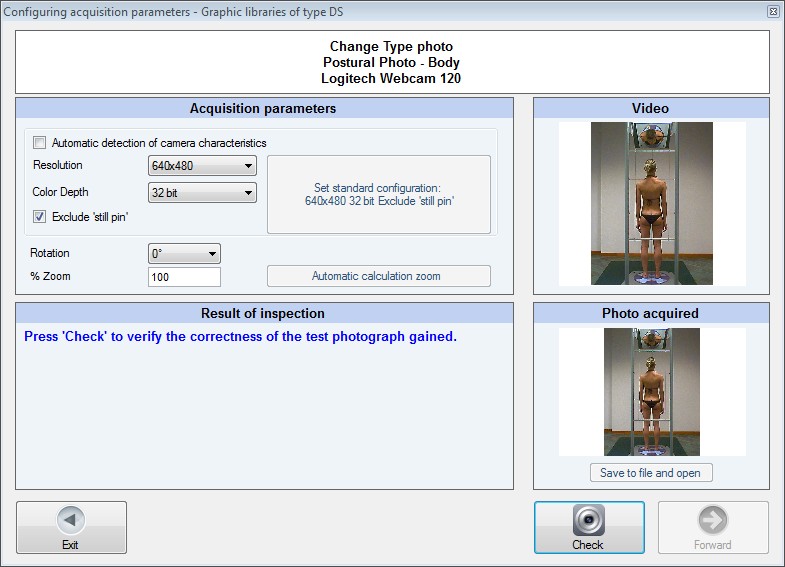This screenshot has width=785, height=567.
Task: Click the 'Result of inspection' header
Action: pos(263,313)
